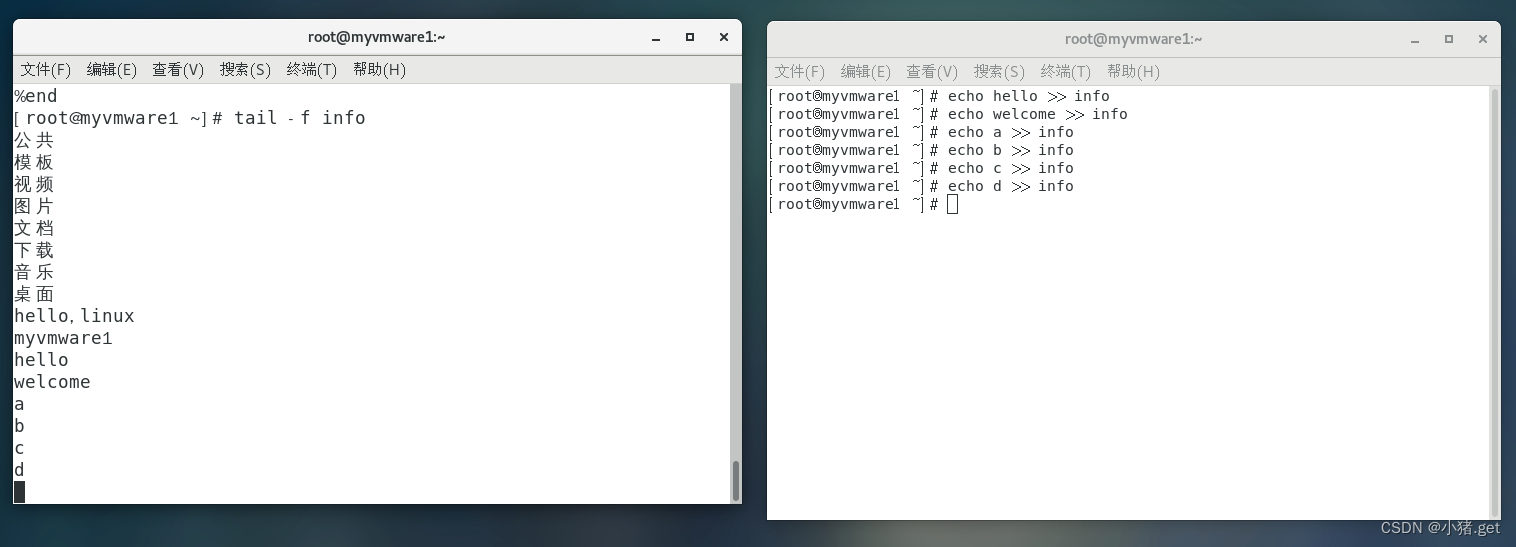Open 查看(V) menu in left terminal
This screenshot has width=1516, height=547.
tap(178, 69)
